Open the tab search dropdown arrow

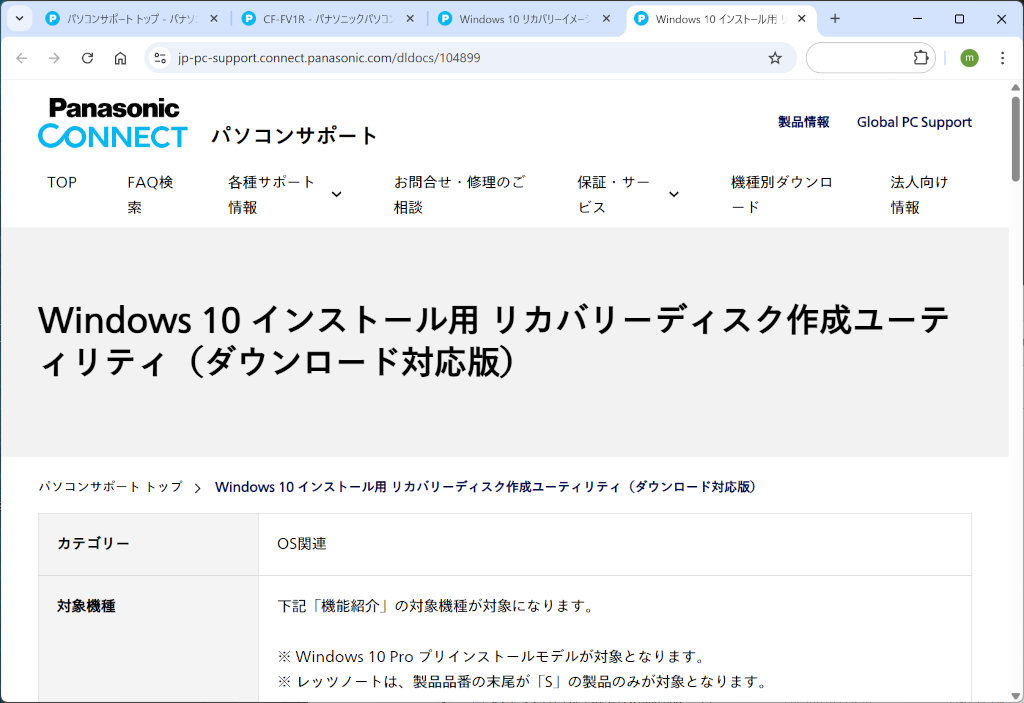coord(20,18)
